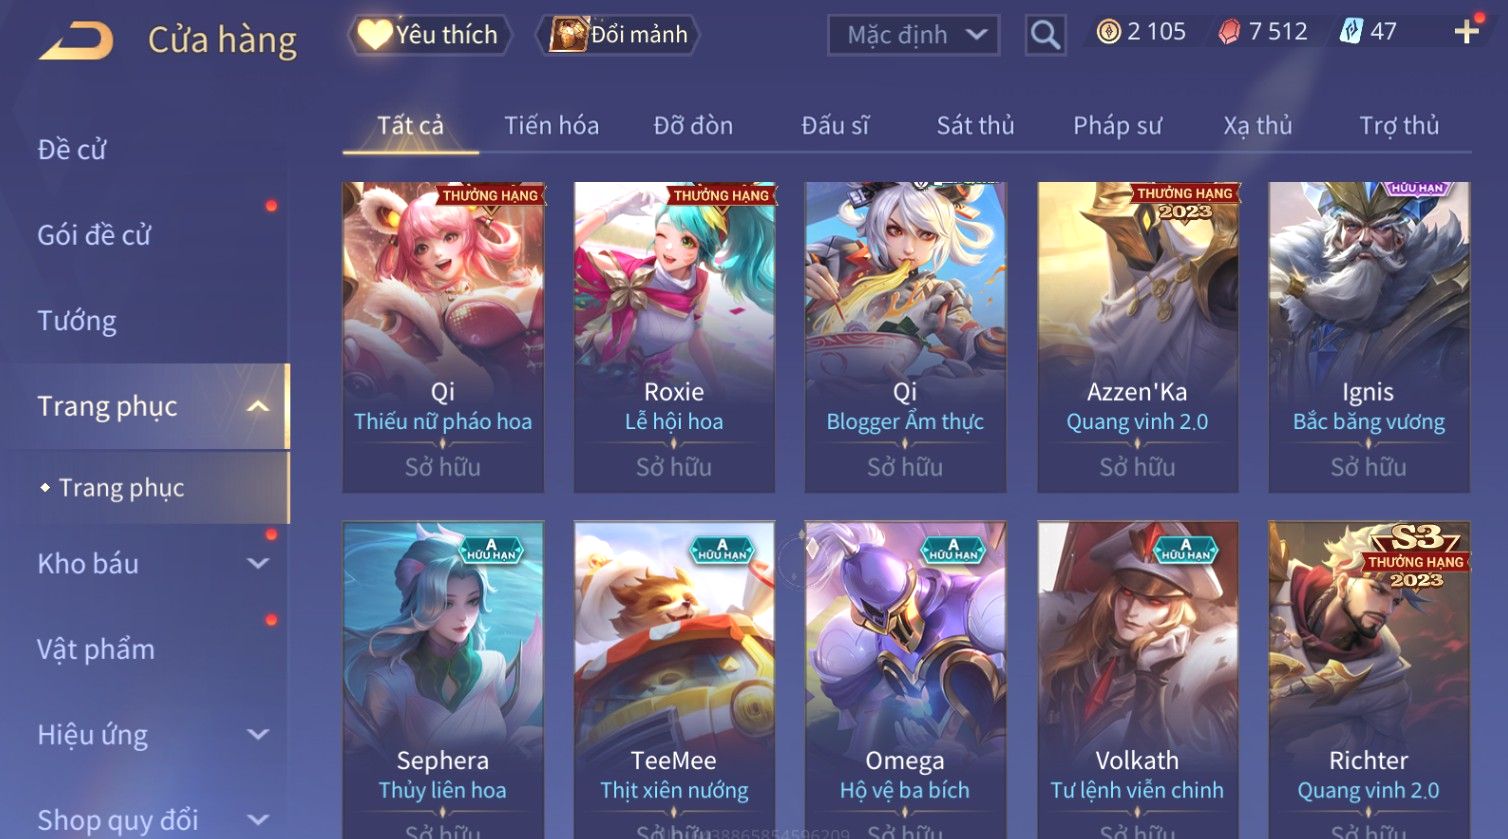This screenshot has width=1508, height=839.
Task: Click the plus icon to add currency
Action: click(x=1466, y=32)
